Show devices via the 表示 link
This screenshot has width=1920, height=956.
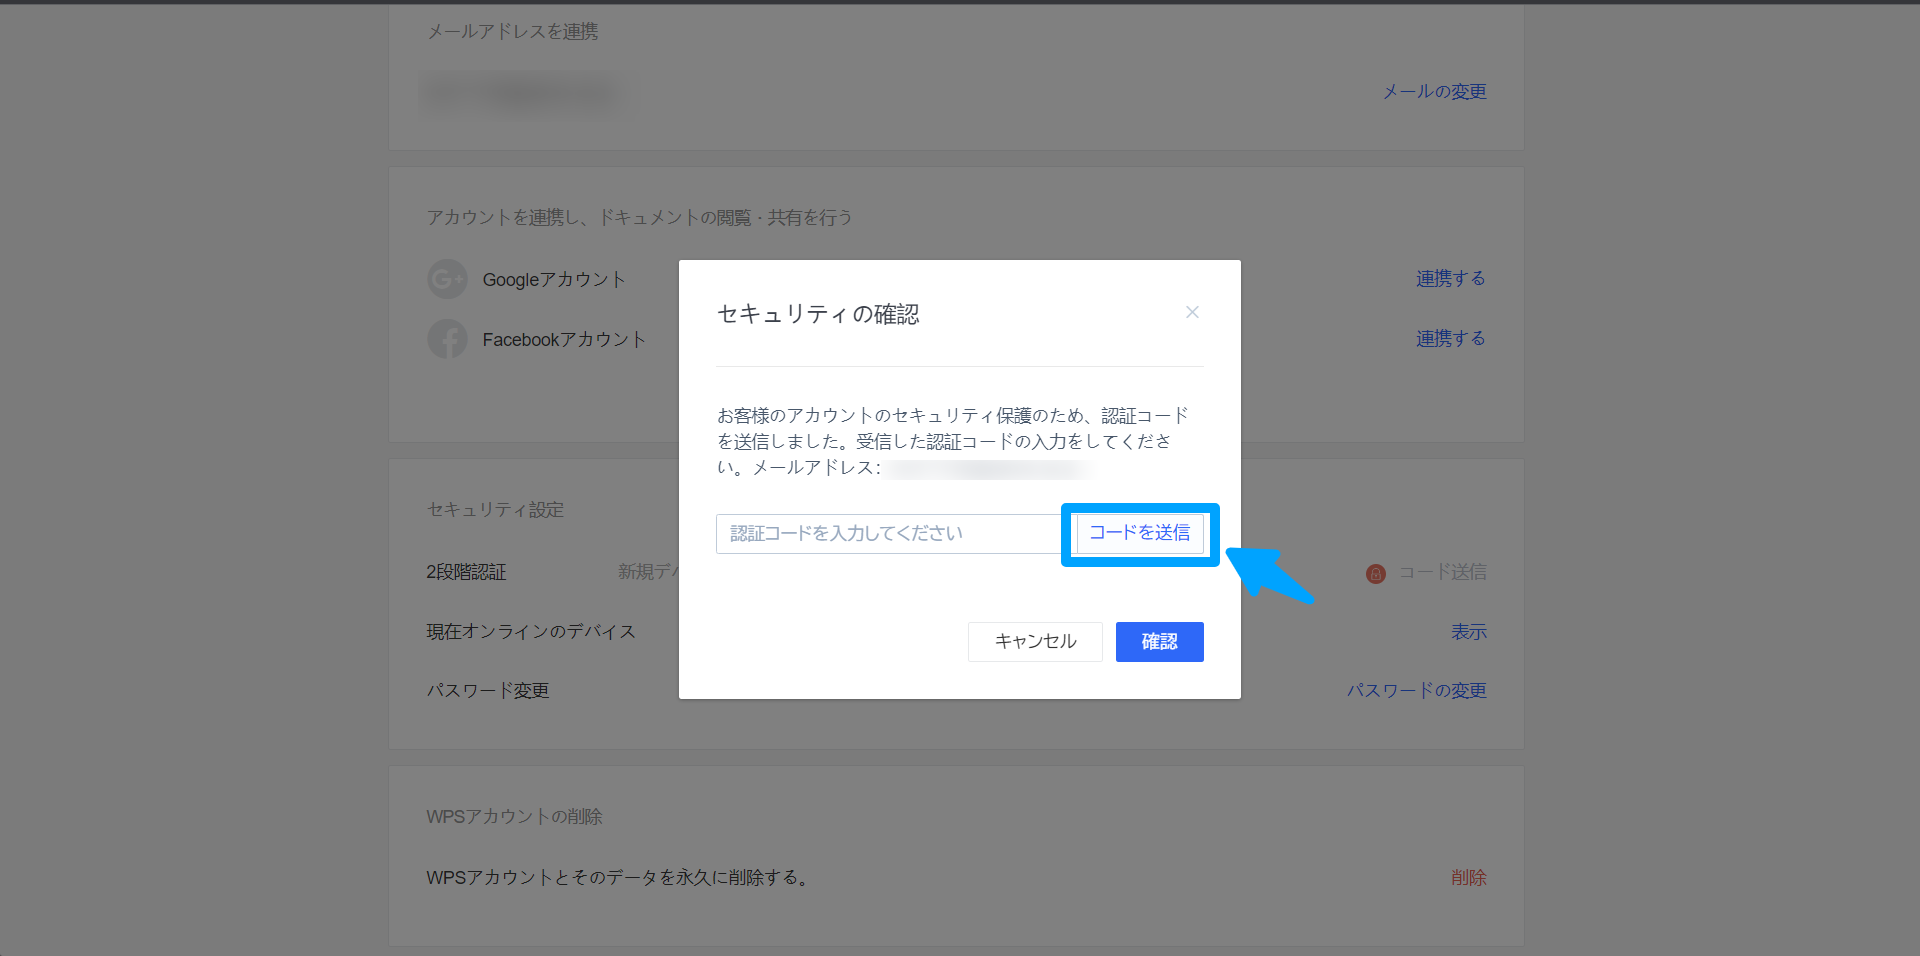click(x=1469, y=632)
